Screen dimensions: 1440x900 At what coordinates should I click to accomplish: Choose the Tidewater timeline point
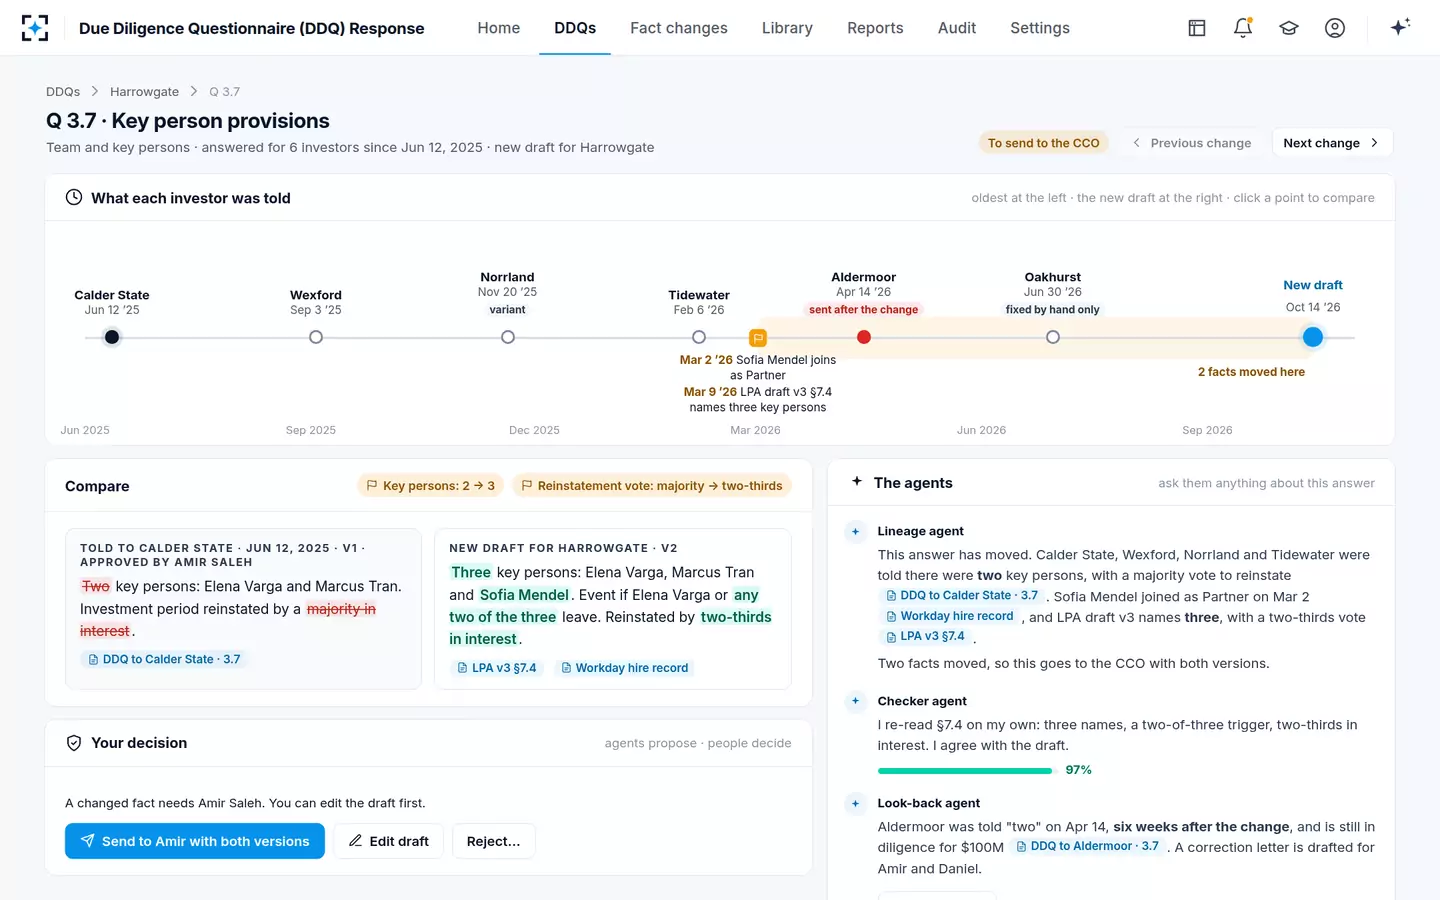pos(699,337)
